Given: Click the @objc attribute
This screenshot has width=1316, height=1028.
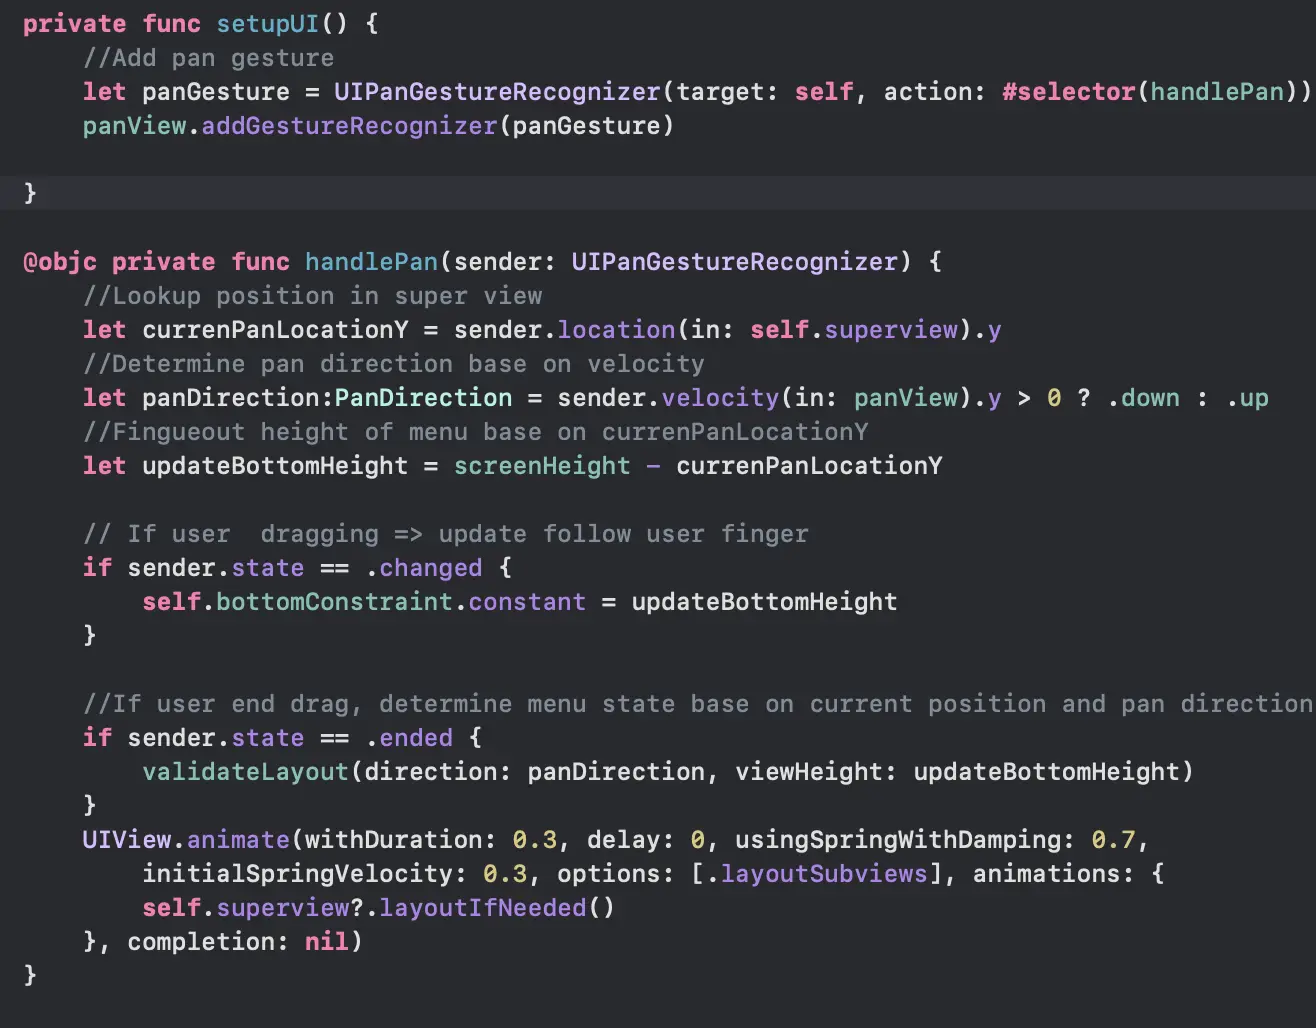Looking at the screenshot, I should tap(60, 262).
